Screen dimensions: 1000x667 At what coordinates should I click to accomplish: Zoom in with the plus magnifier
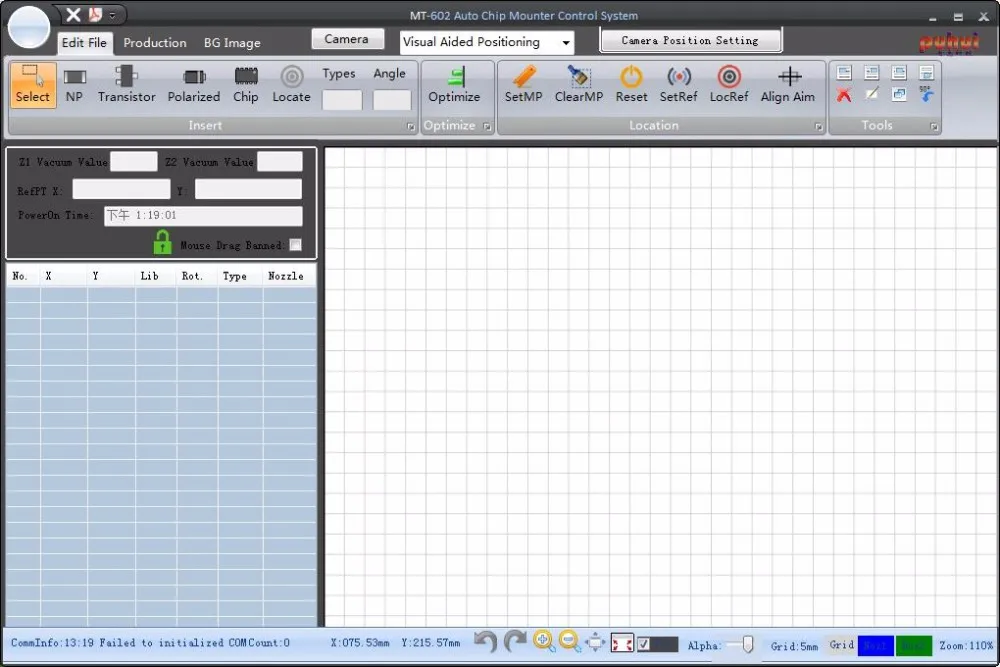click(x=544, y=641)
